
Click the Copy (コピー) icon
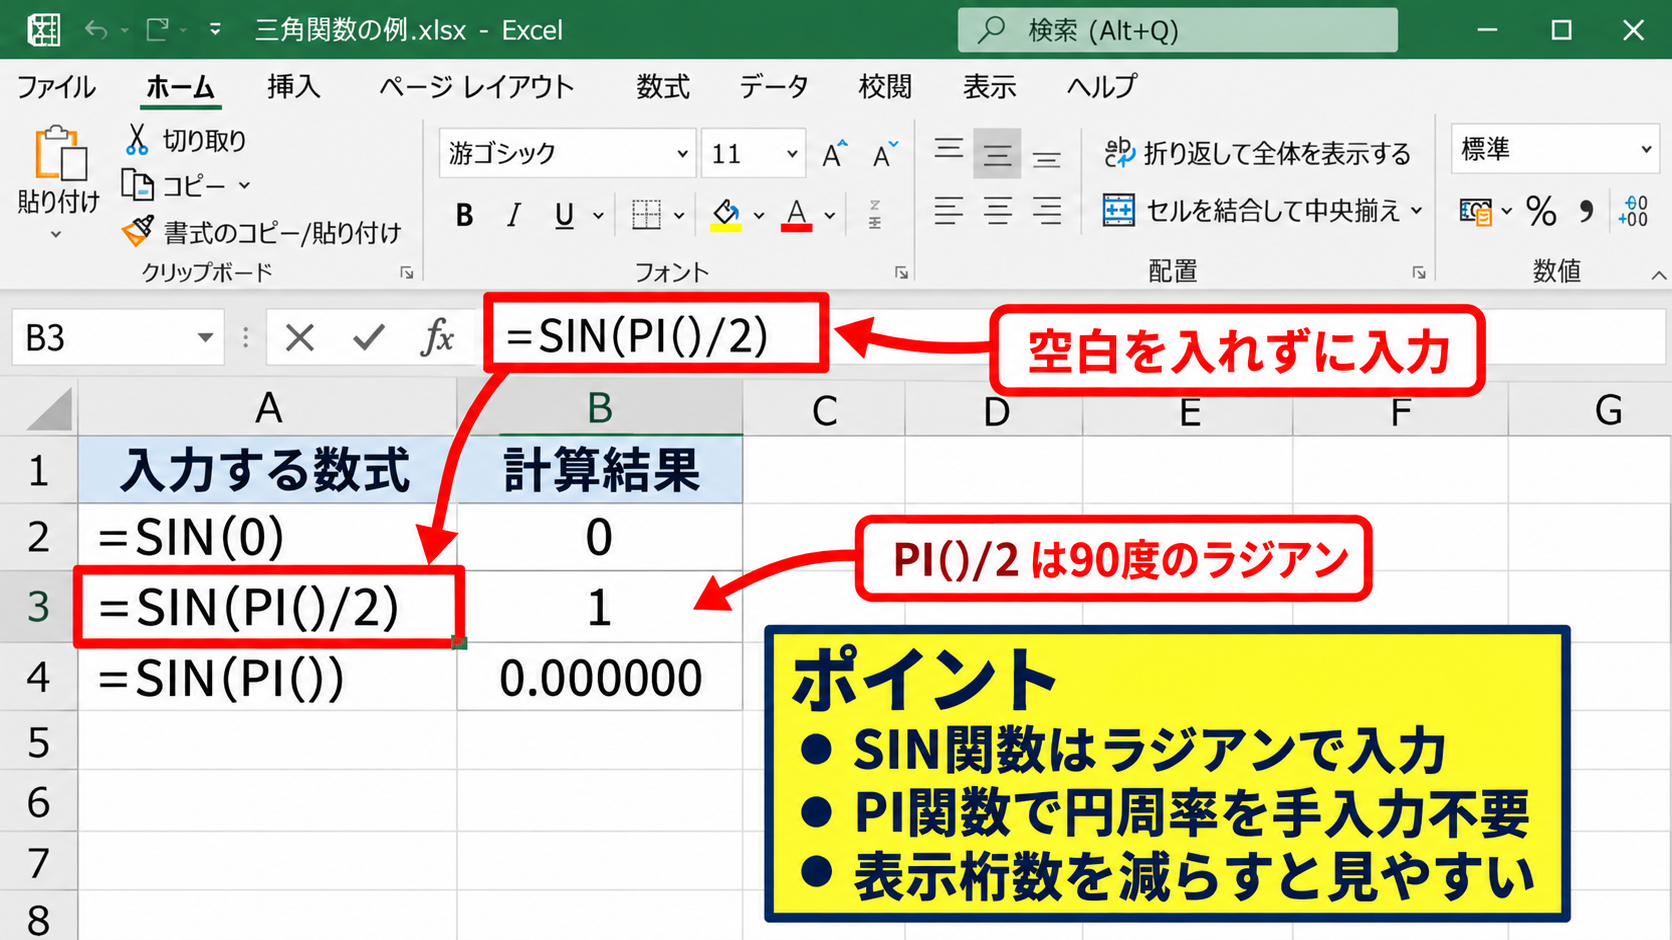(x=137, y=185)
